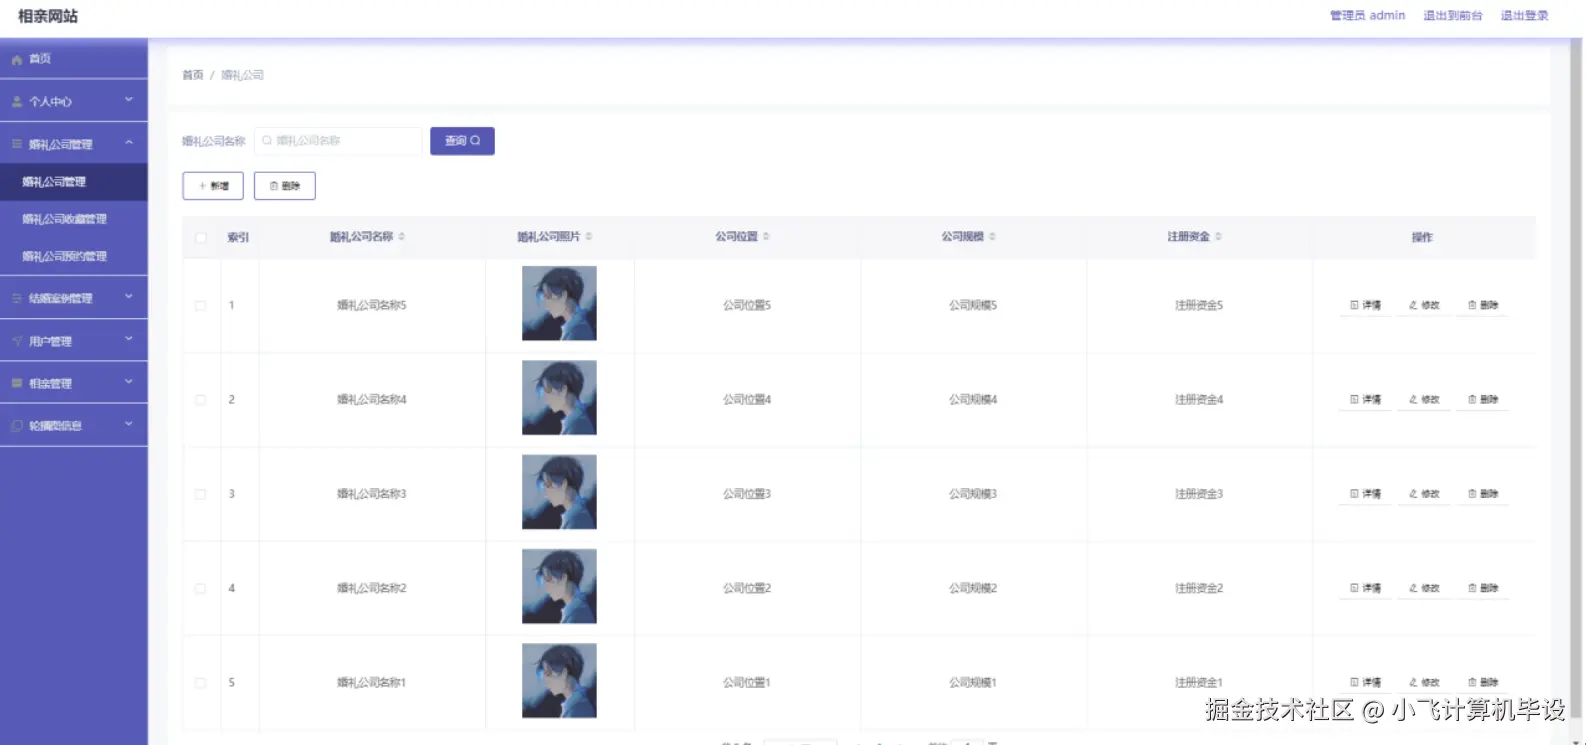Click the 结婚案例管理 sidebar icon
1587x745 pixels.
17,298
